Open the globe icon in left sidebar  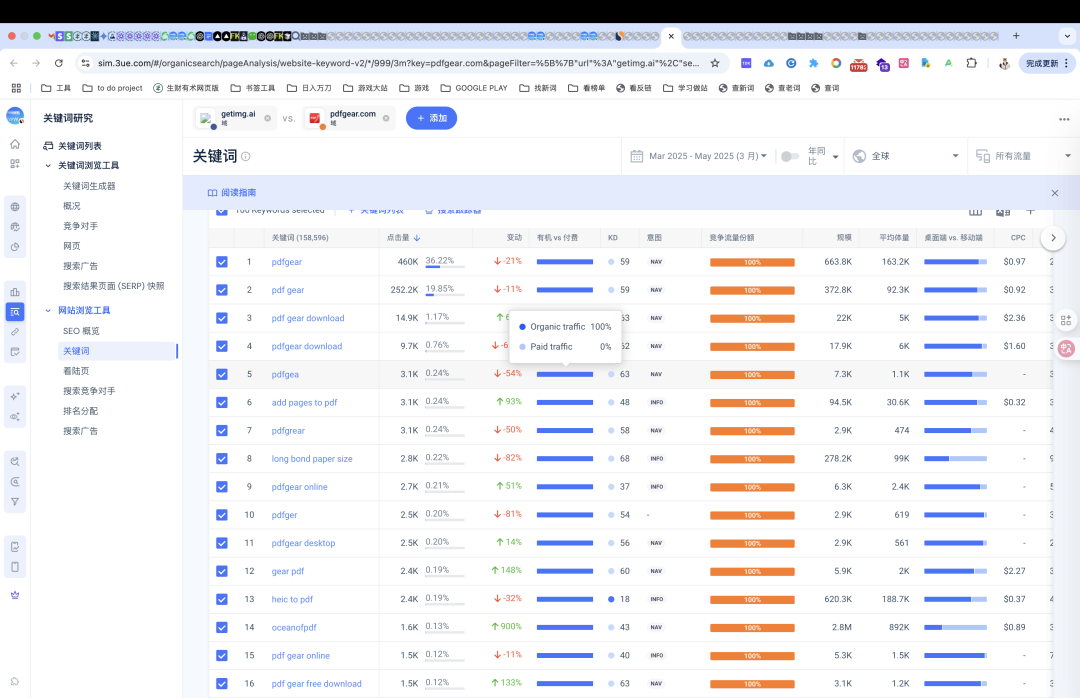click(15, 207)
